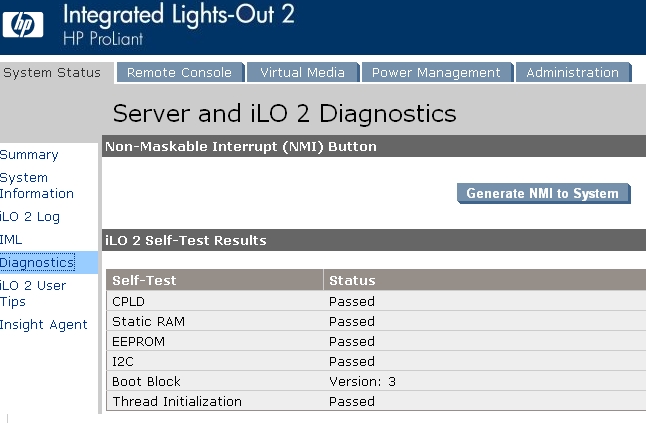Click the HP logo icon
The width and height of the screenshot is (646, 423).
tap(23, 24)
